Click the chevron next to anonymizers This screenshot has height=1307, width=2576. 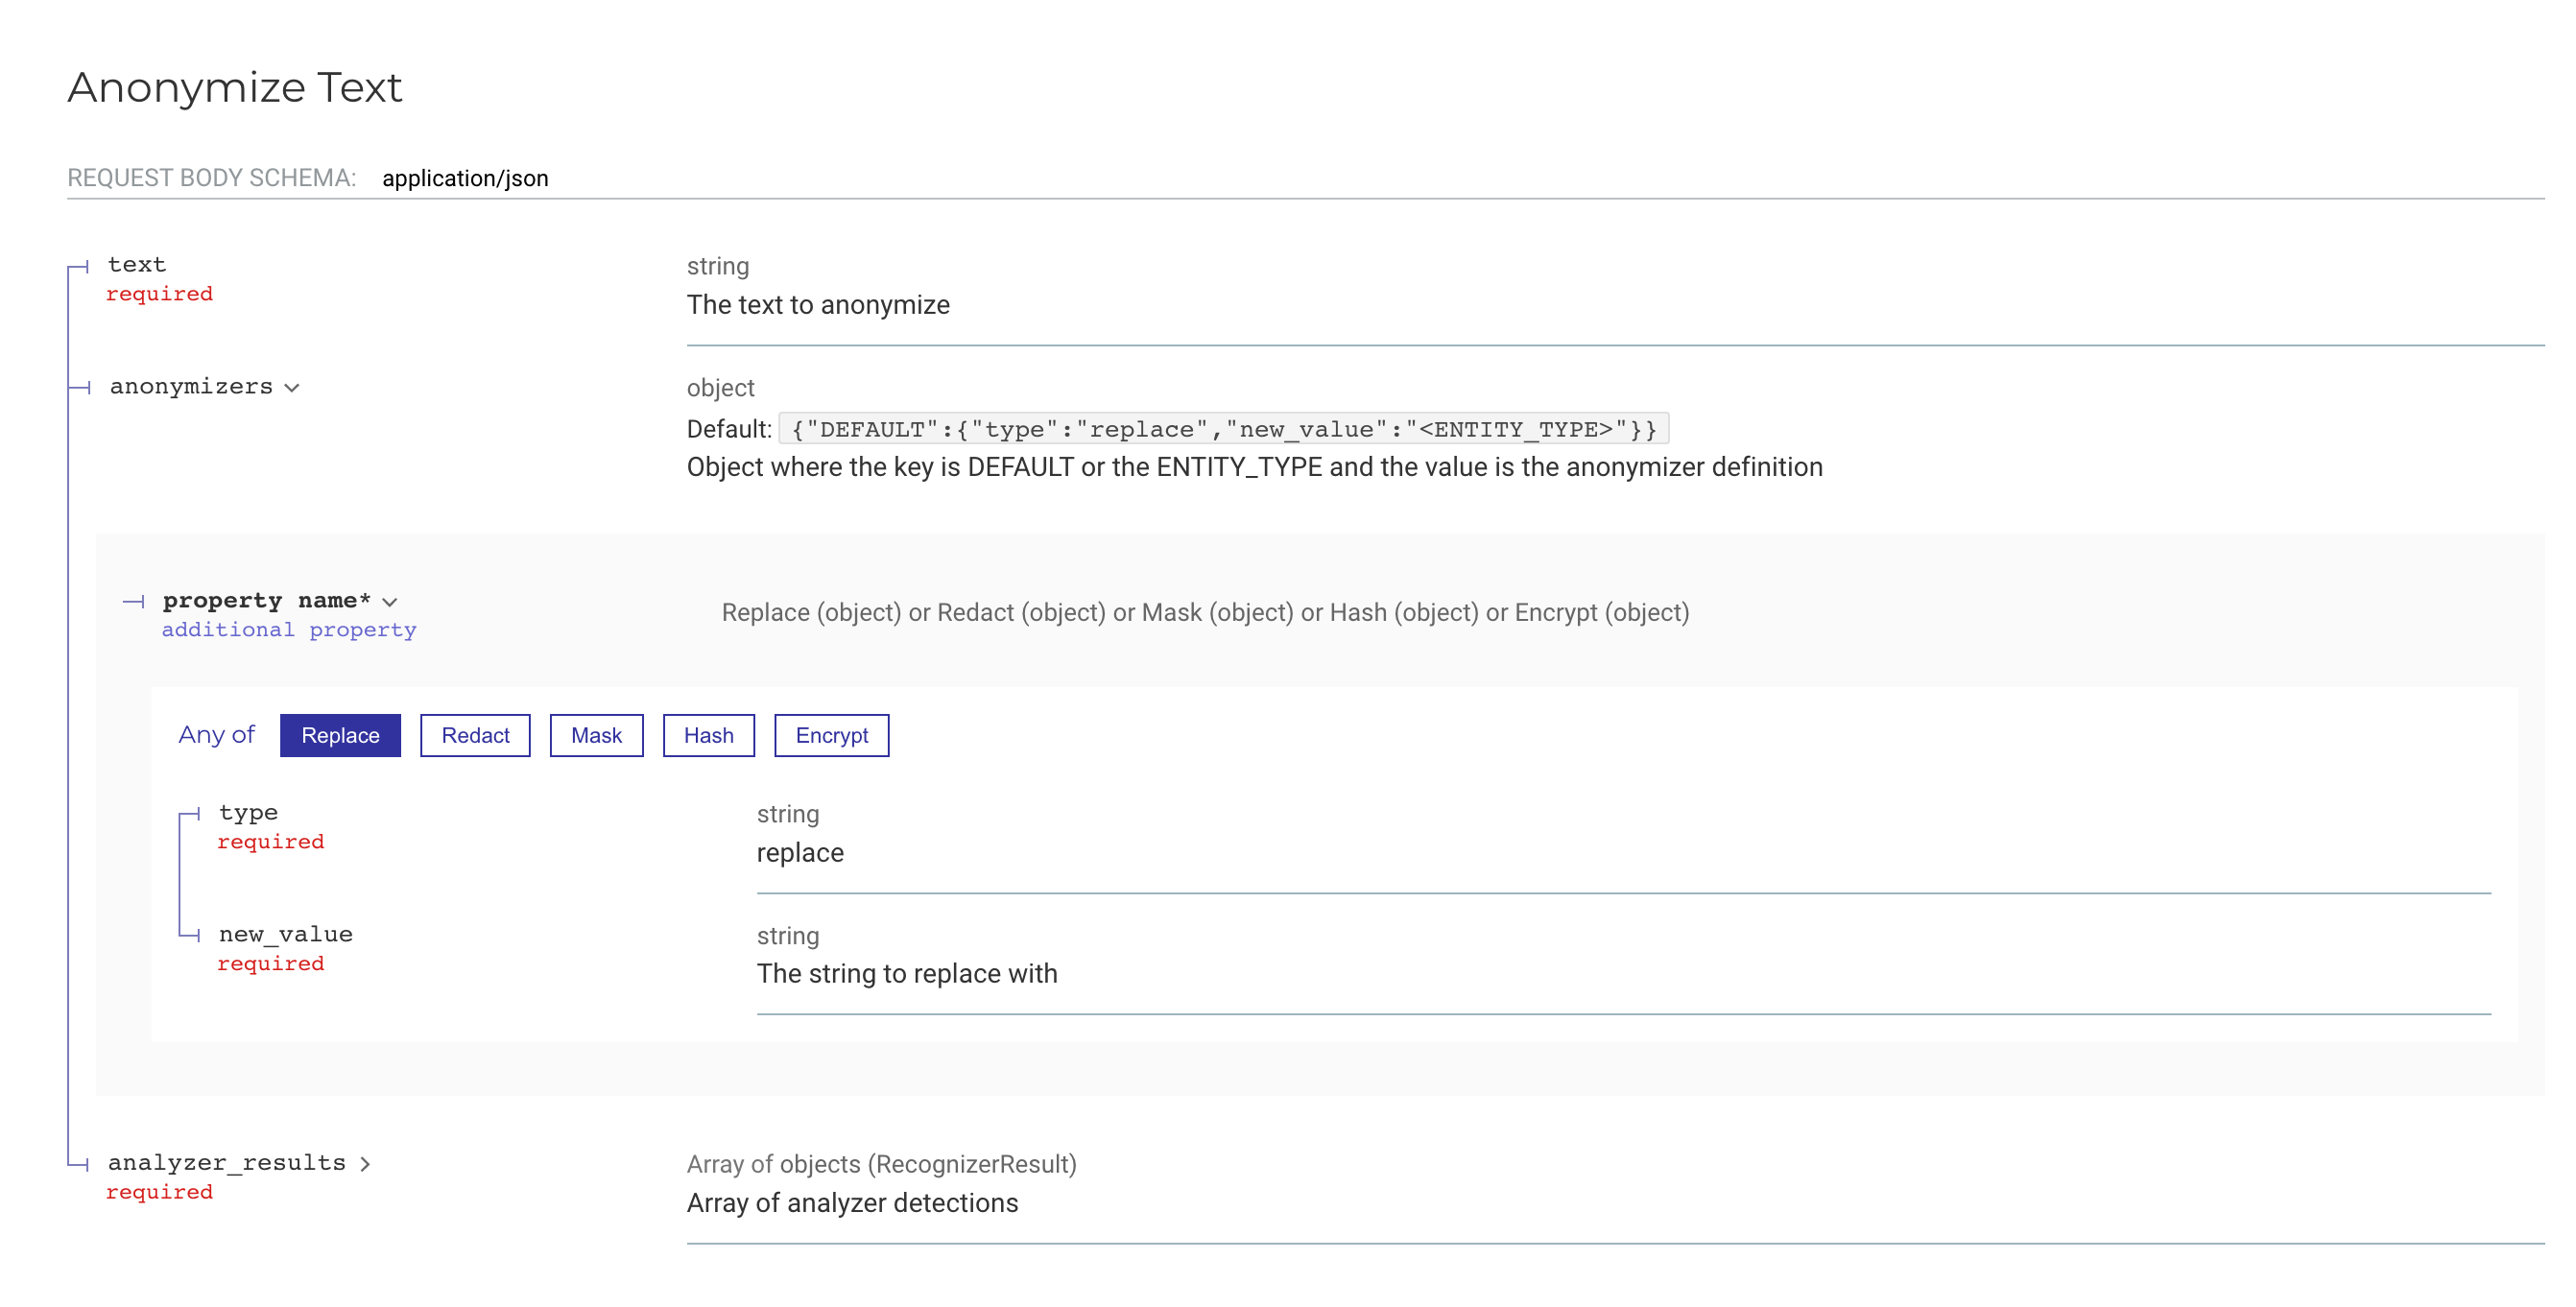pos(292,388)
